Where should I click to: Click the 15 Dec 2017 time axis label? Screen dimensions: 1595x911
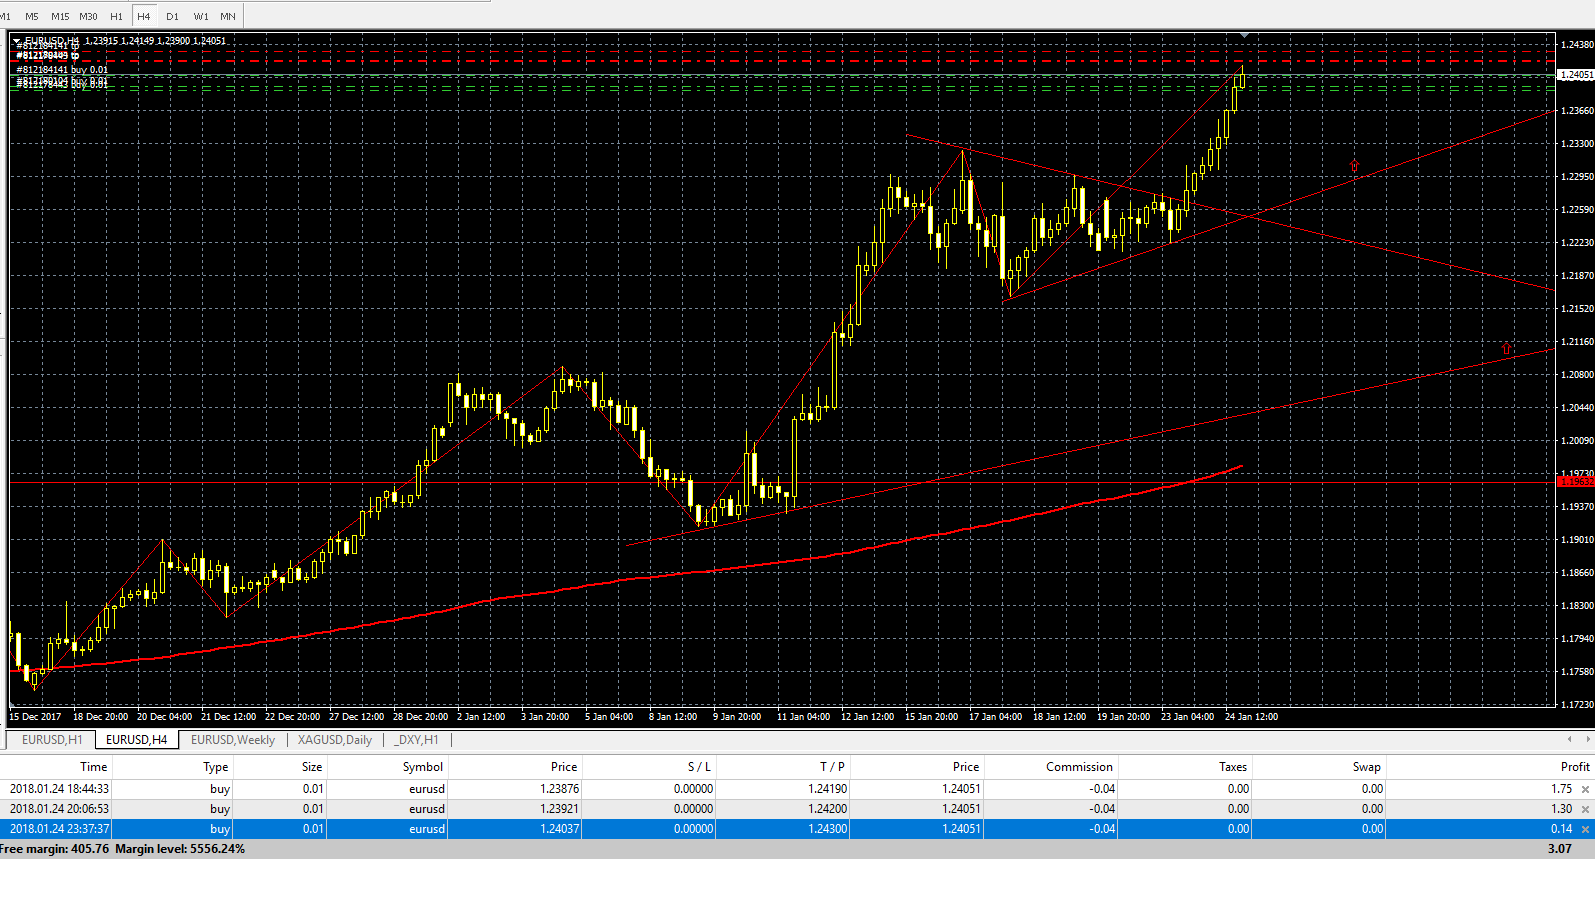35,717
